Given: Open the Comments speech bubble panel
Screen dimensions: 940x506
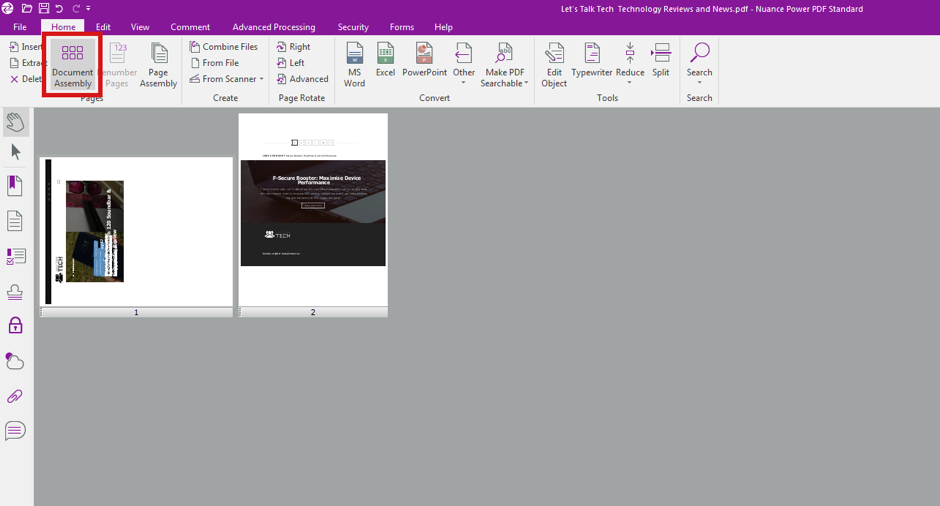Looking at the screenshot, I should [x=15, y=430].
